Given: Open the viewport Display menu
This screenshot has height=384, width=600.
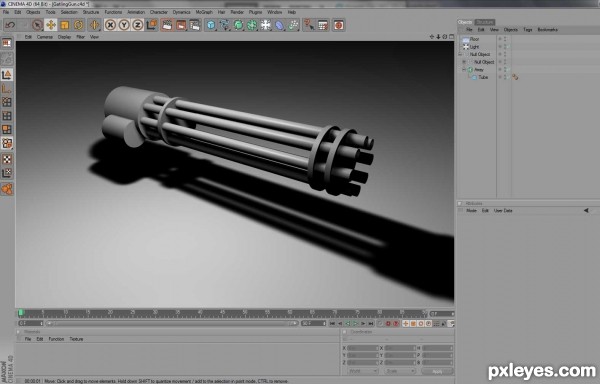Looking at the screenshot, I should [x=64, y=37].
